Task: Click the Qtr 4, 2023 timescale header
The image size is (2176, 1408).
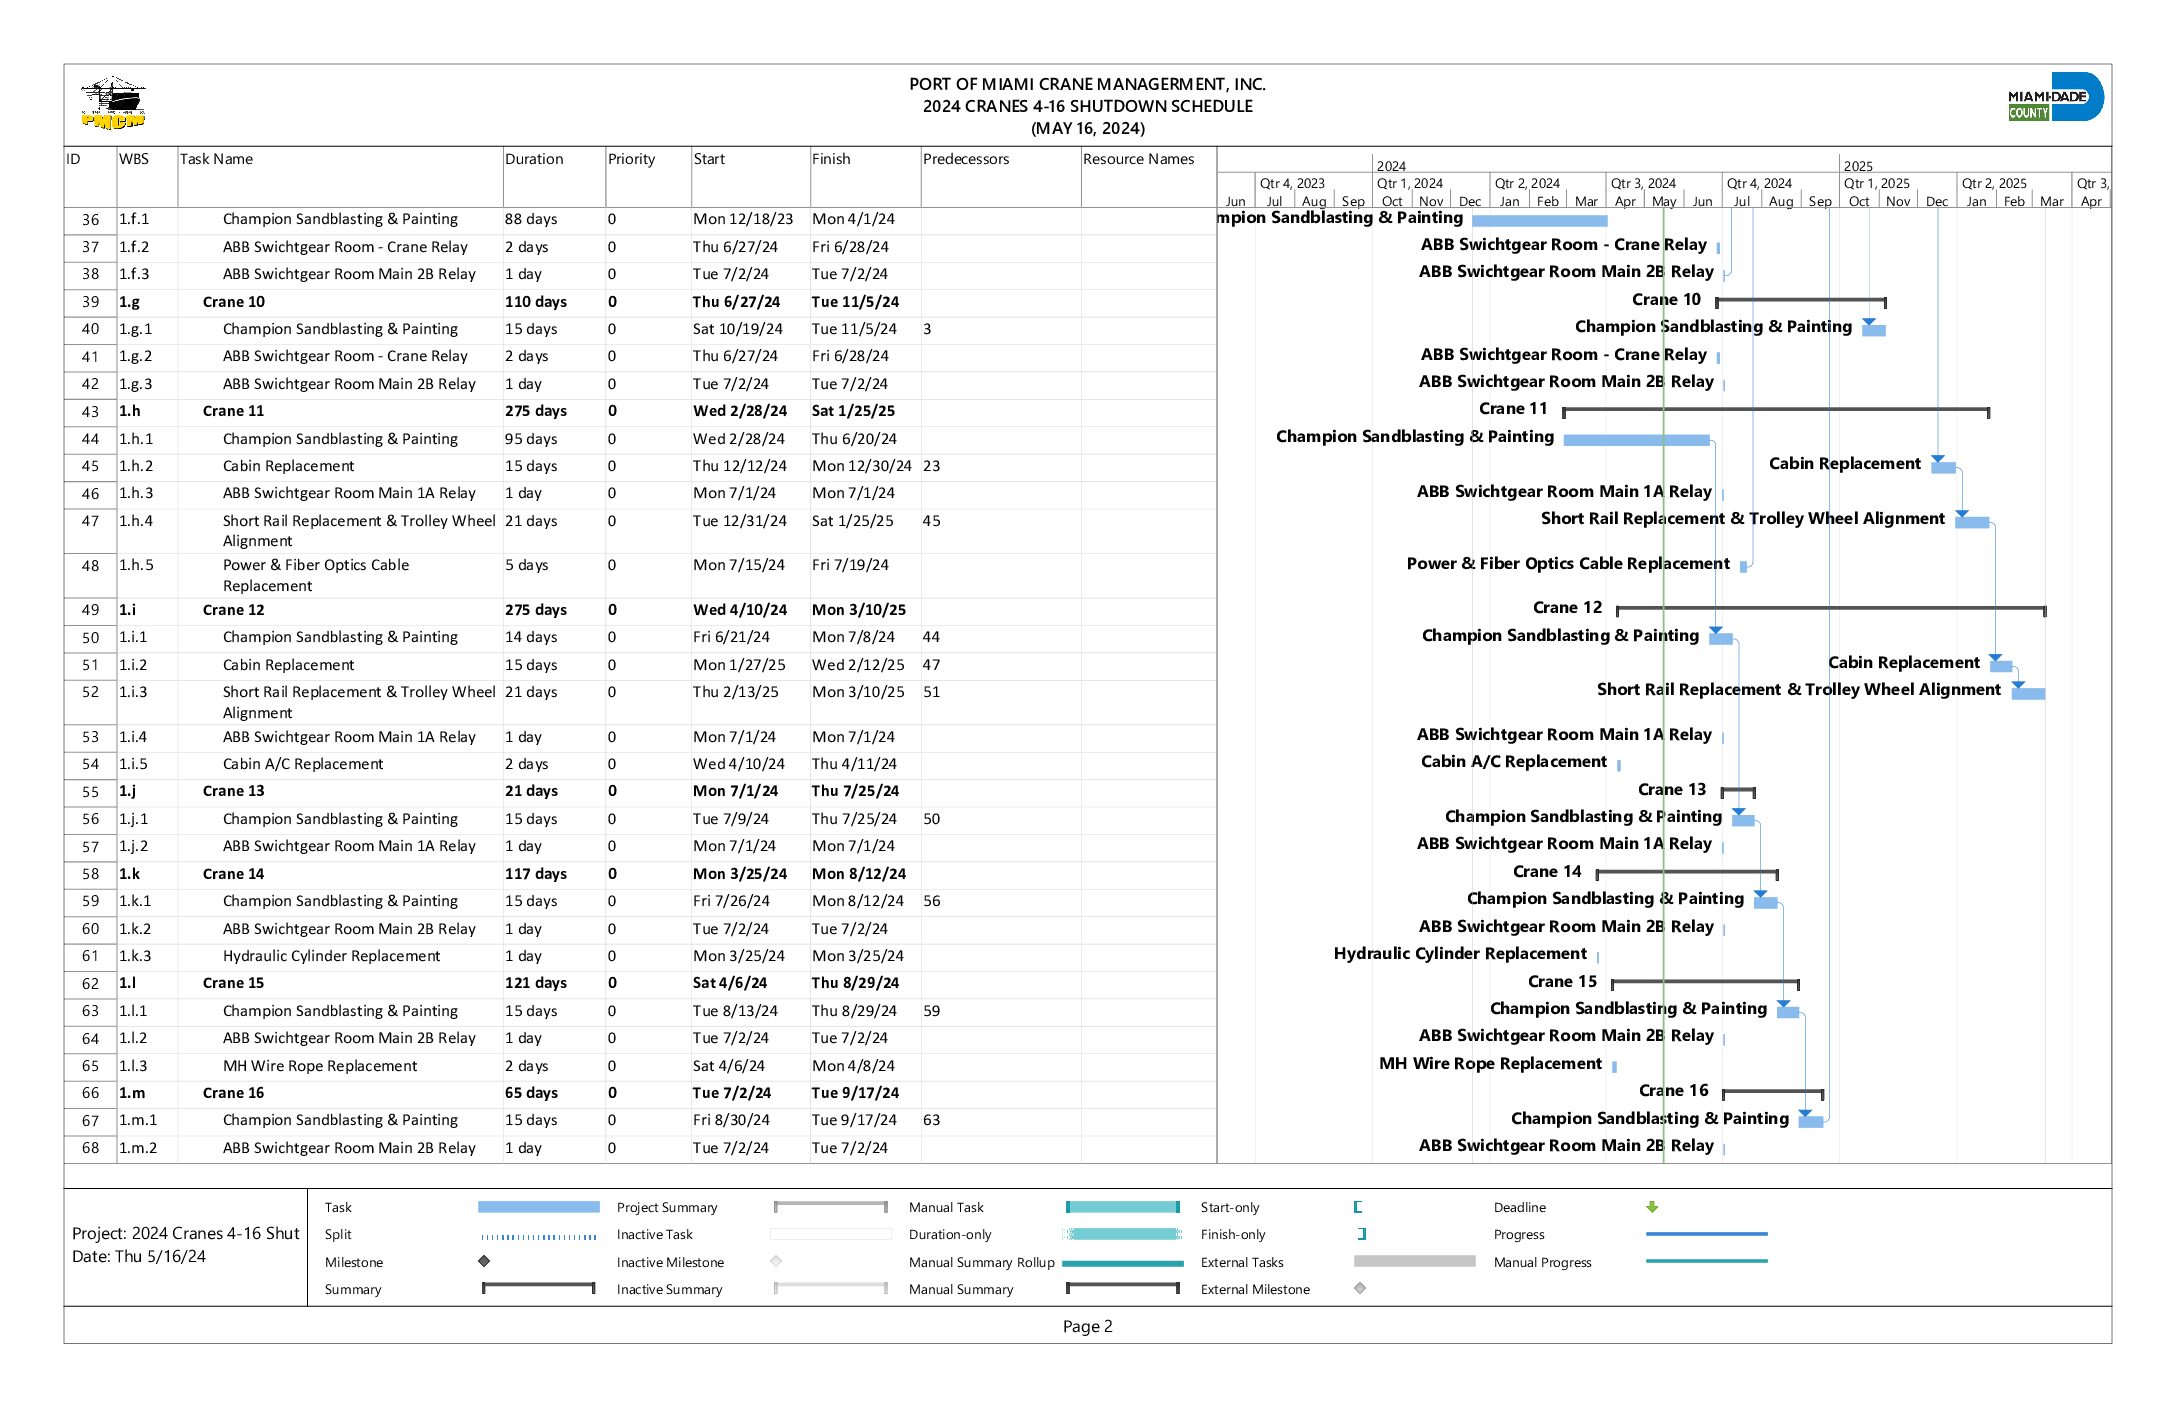Action: [x=1314, y=183]
